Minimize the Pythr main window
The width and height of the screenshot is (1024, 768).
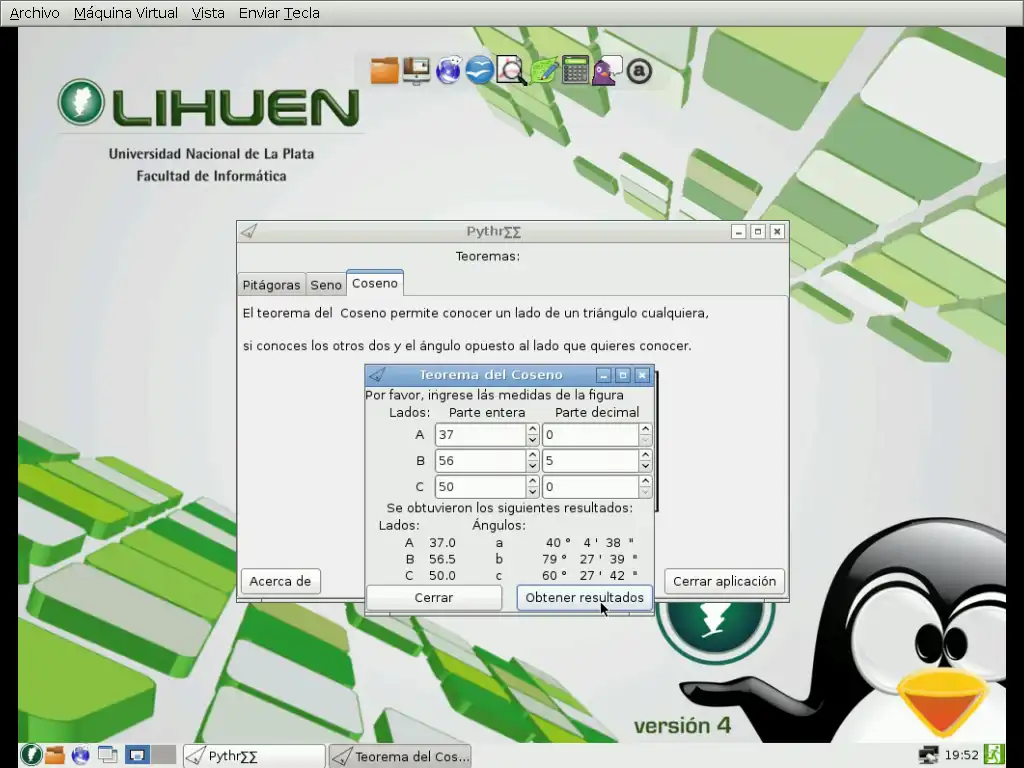(x=739, y=231)
